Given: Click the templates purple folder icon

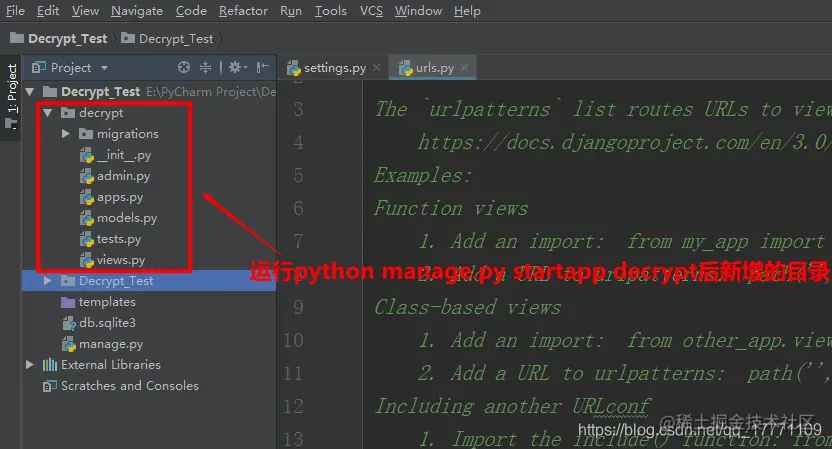Looking at the screenshot, I should pos(68,302).
